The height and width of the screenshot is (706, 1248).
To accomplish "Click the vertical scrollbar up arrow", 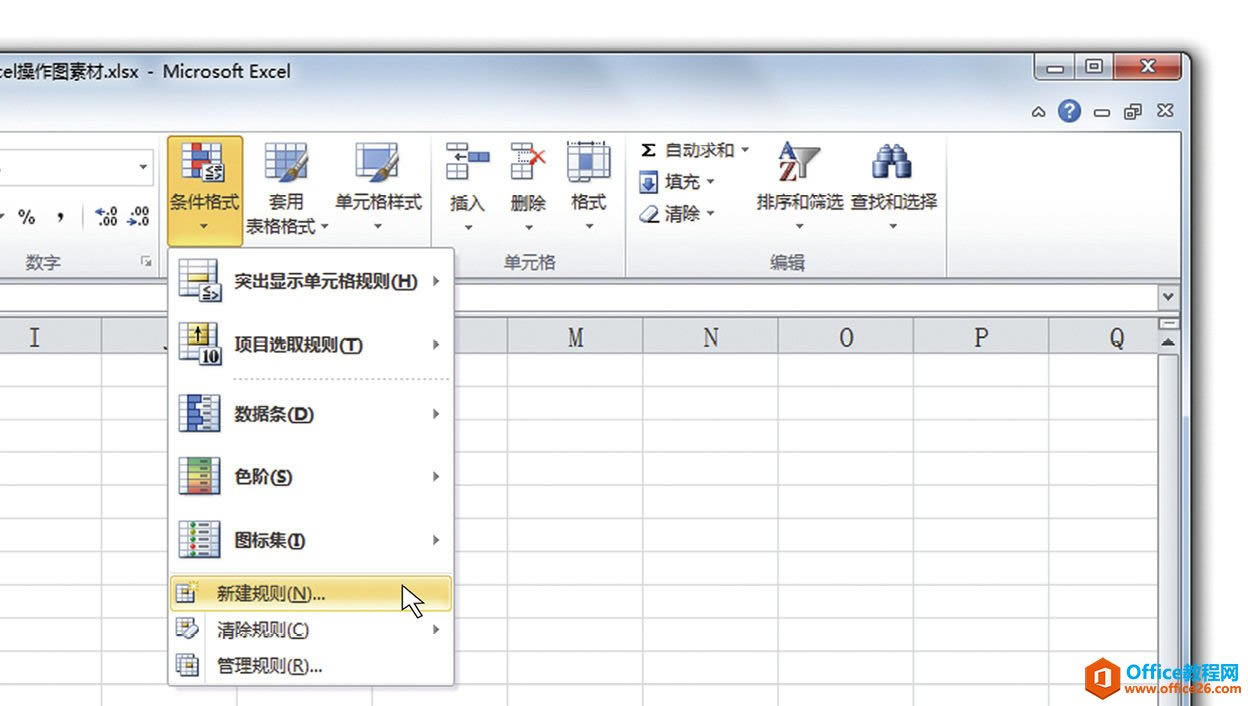I will coord(1168,343).
